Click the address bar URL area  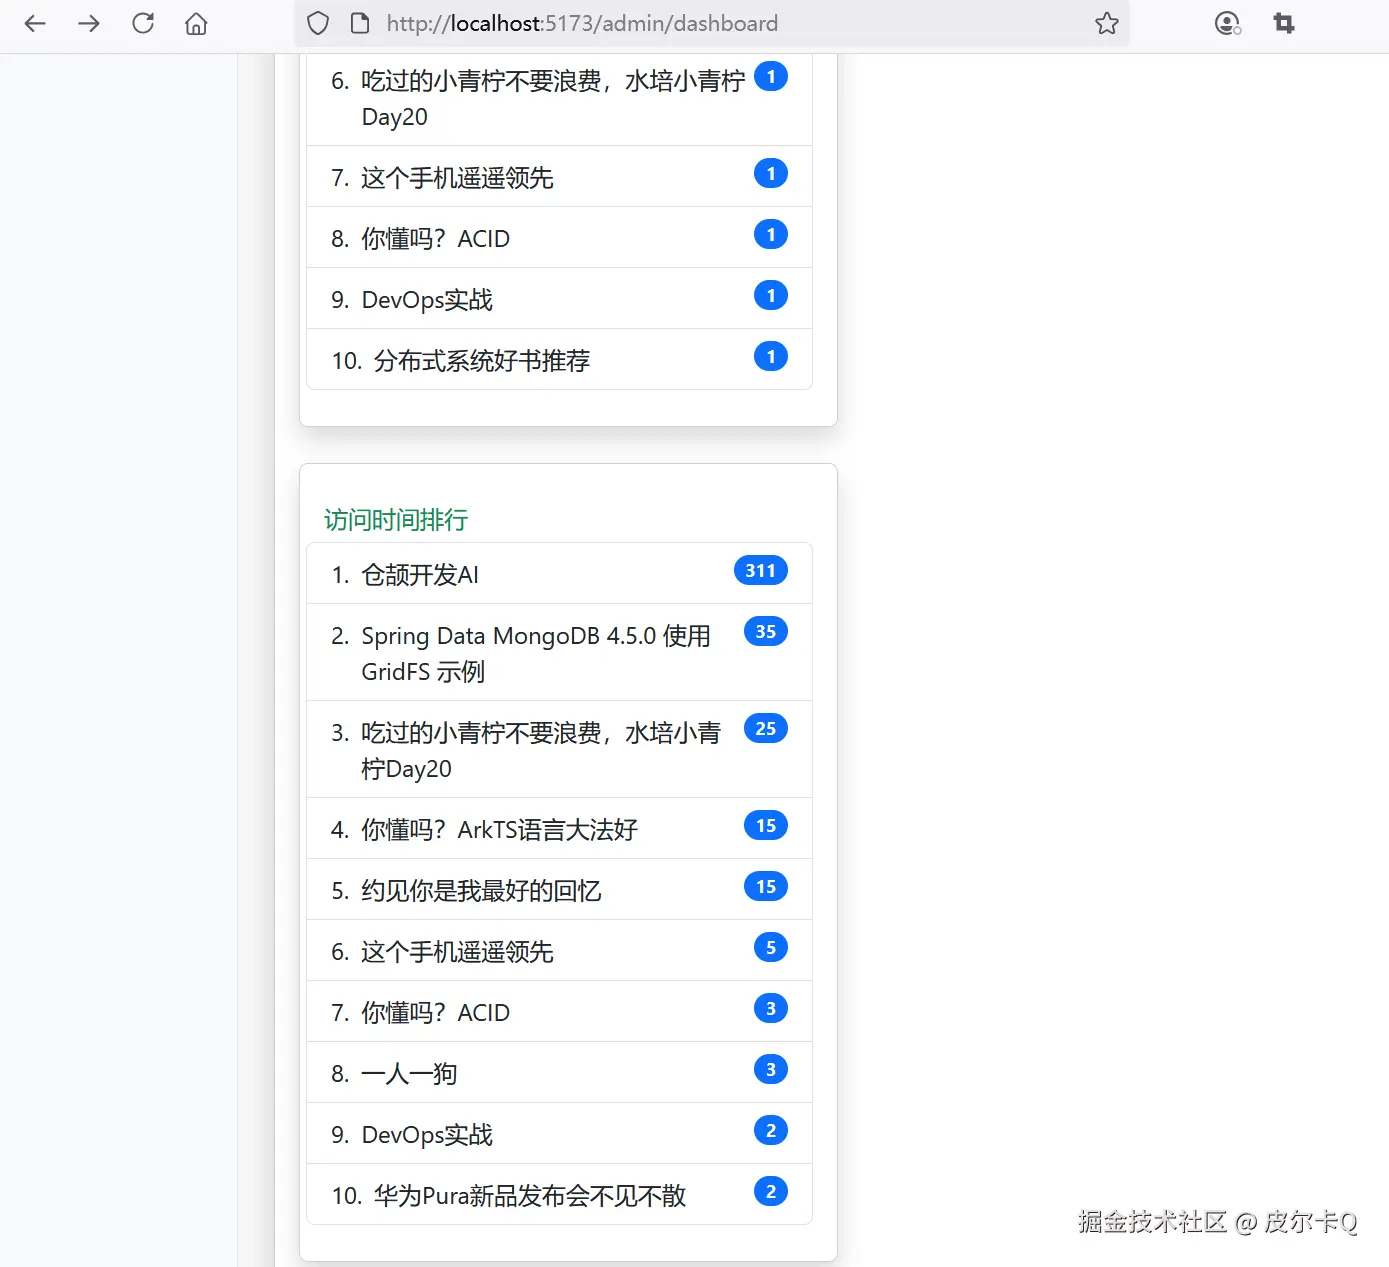(x=583, y=22)
